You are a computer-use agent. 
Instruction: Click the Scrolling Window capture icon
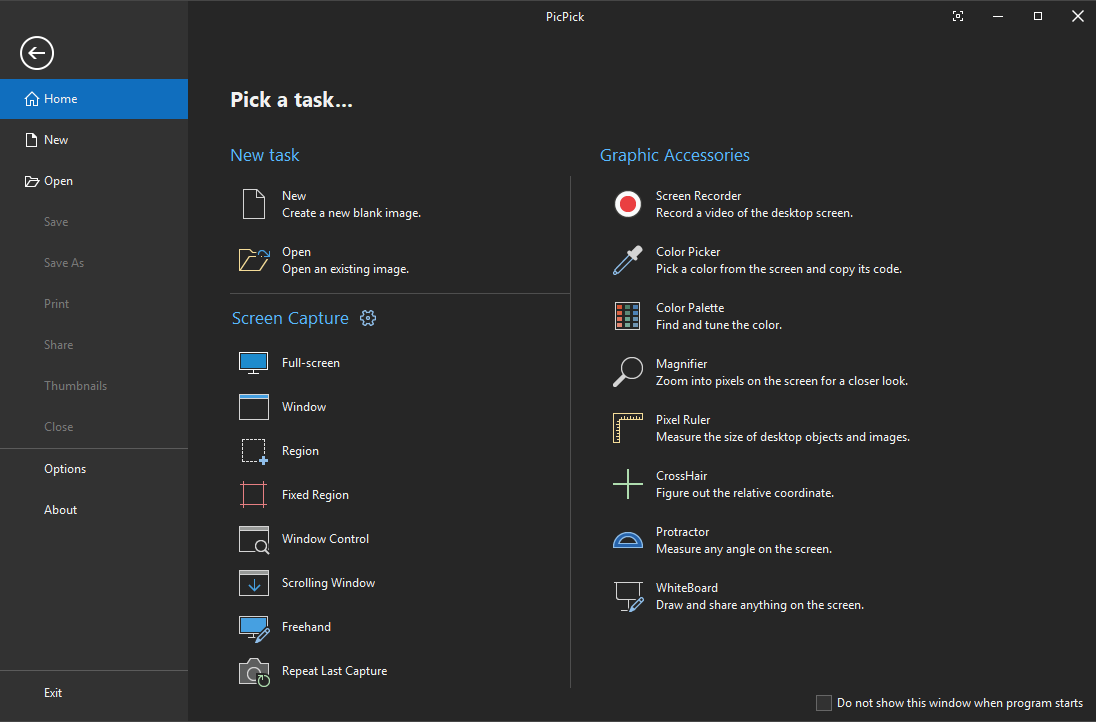pos(254,583)
